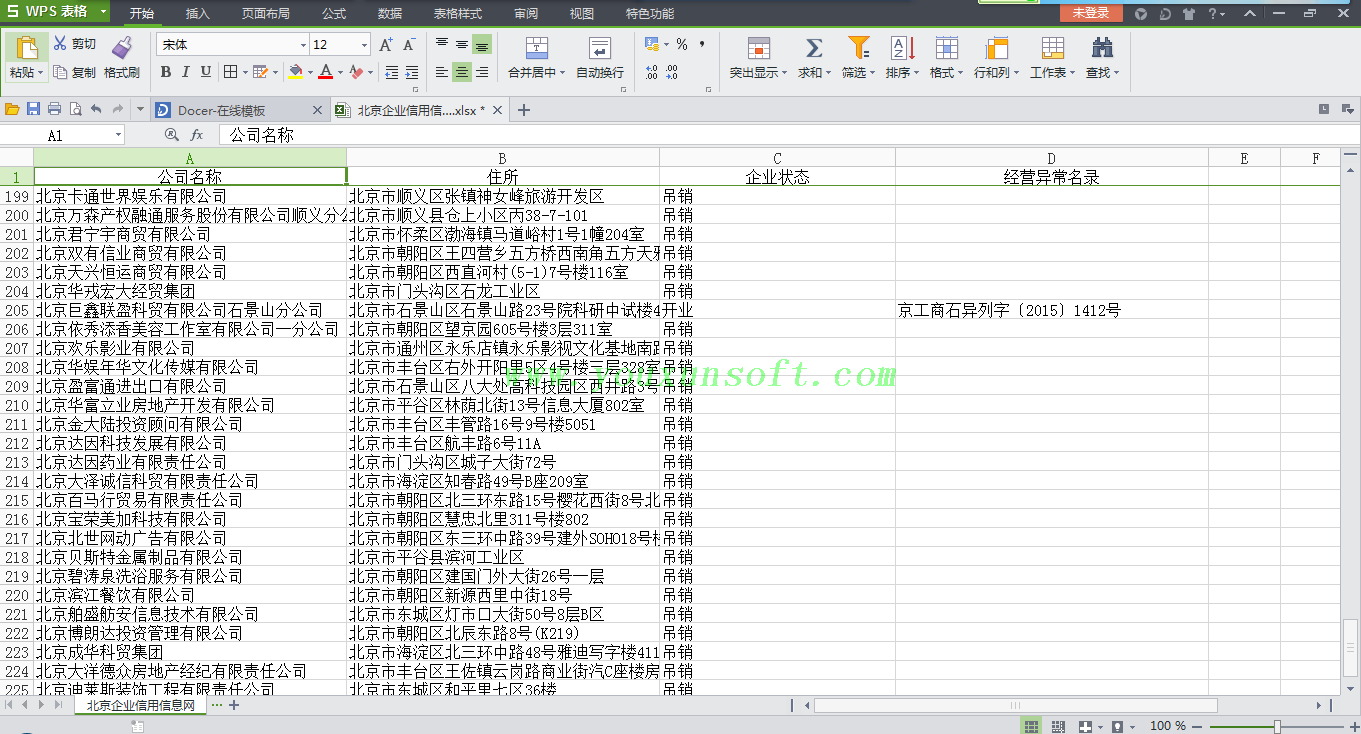Viewport: 1361px width, 734px height.
Task: Open the font name 宋体 dropdown
Action: click(303, 45)
